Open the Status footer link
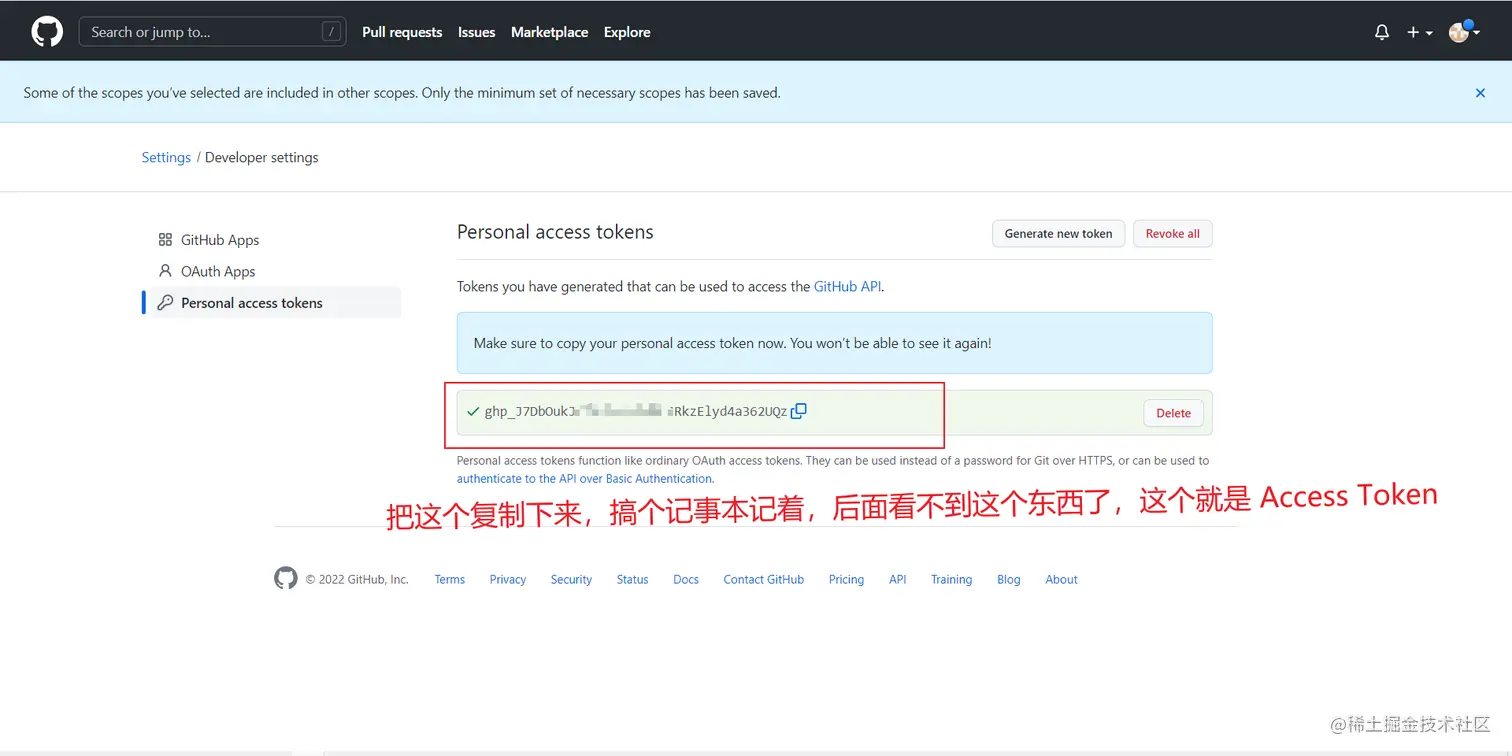The height and width of the screenshot is (756, 1512). tap(633, 579)
